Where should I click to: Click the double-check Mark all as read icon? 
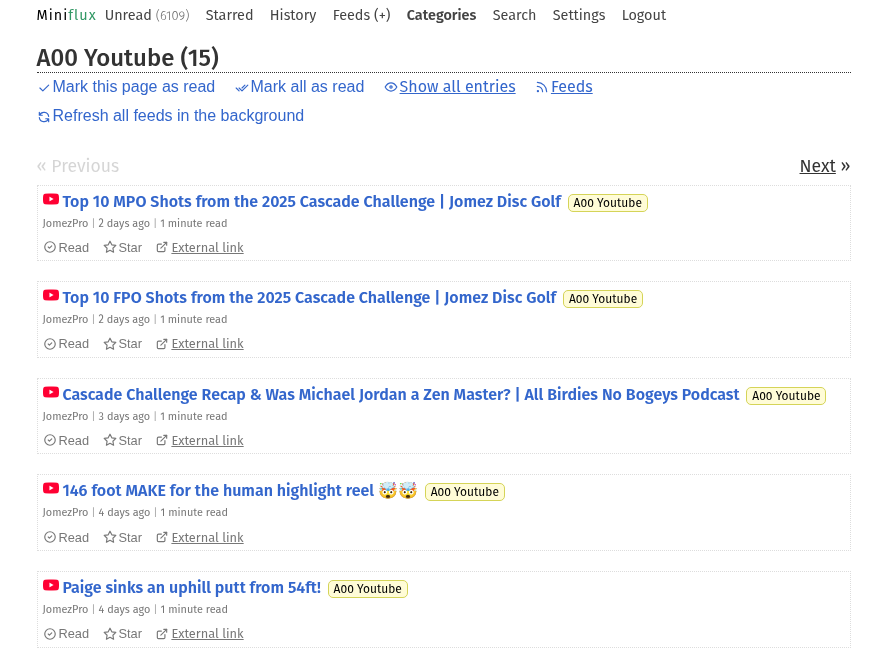241,88
